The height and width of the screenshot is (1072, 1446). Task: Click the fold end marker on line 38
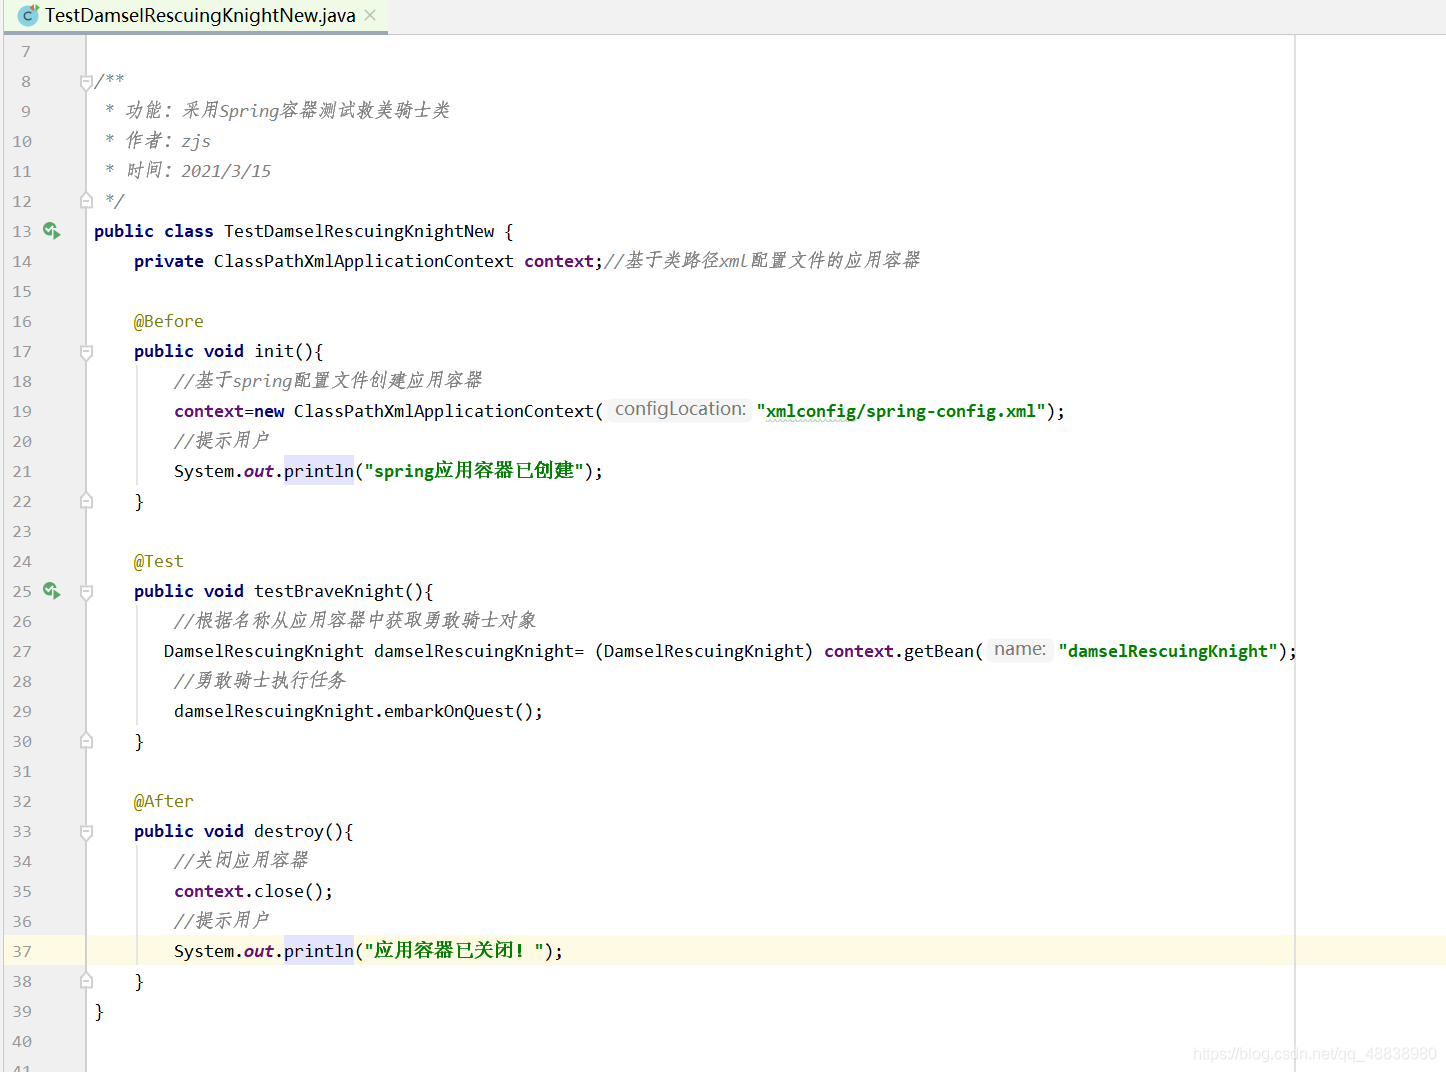click(x=86, y=981)
